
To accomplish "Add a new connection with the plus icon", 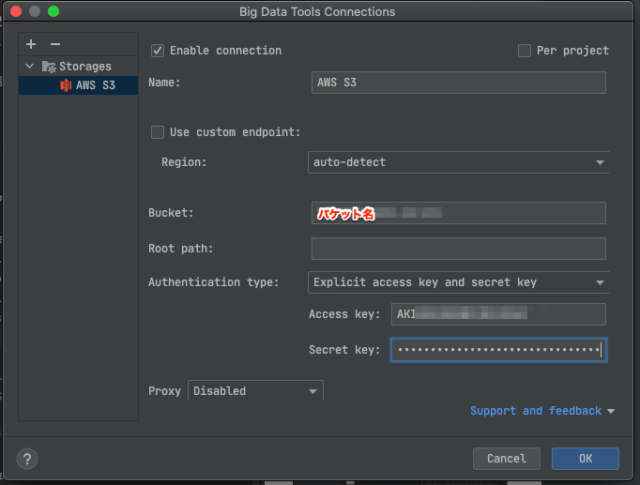I will coord(31,44).
